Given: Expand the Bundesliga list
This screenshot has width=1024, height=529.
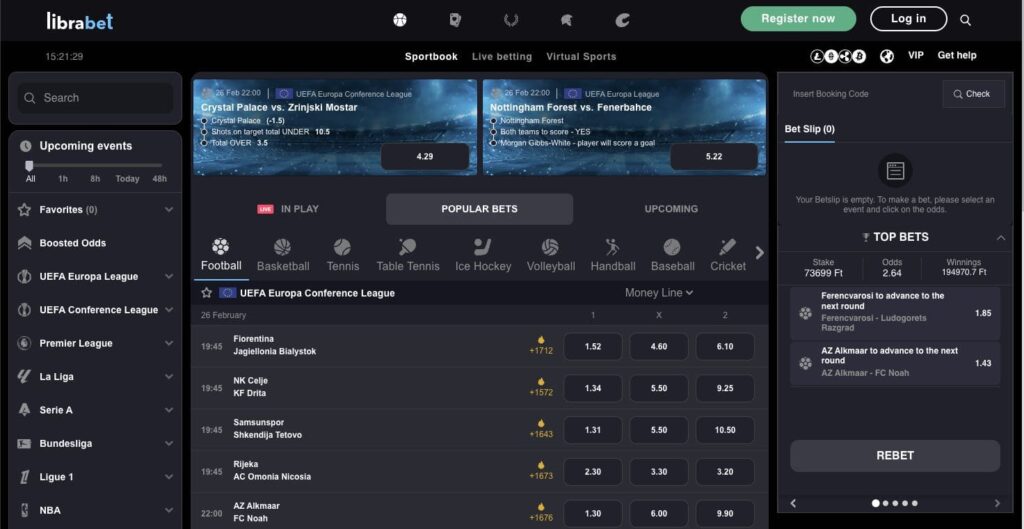Looking at the screenshot, I should 169,443.
